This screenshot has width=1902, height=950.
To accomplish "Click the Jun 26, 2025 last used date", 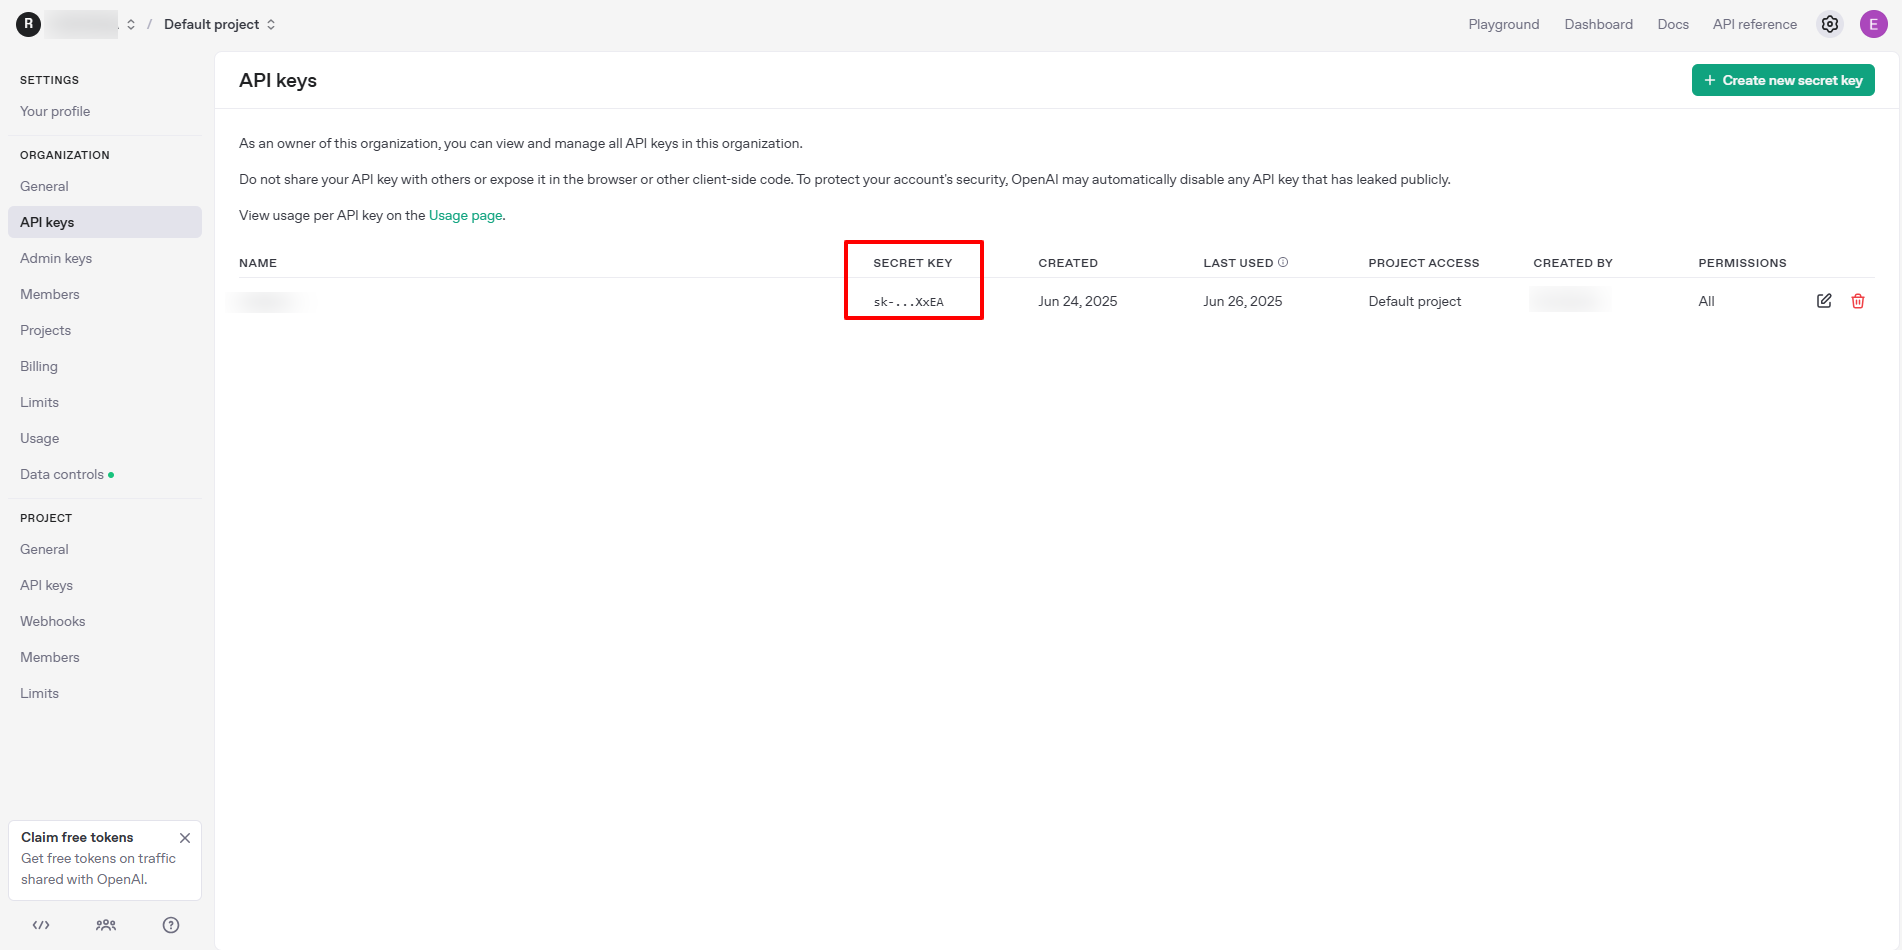I will 1242,301.
